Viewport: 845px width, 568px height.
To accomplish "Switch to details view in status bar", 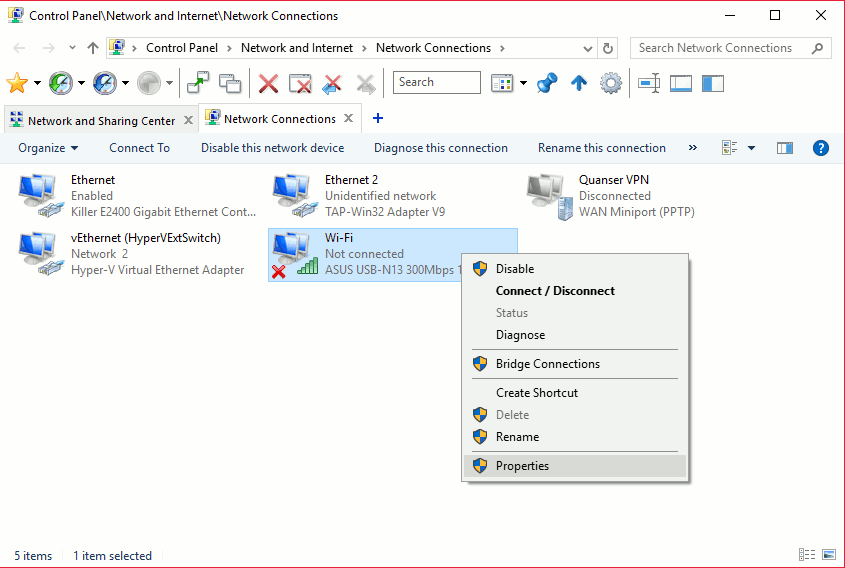I will 807,555.
